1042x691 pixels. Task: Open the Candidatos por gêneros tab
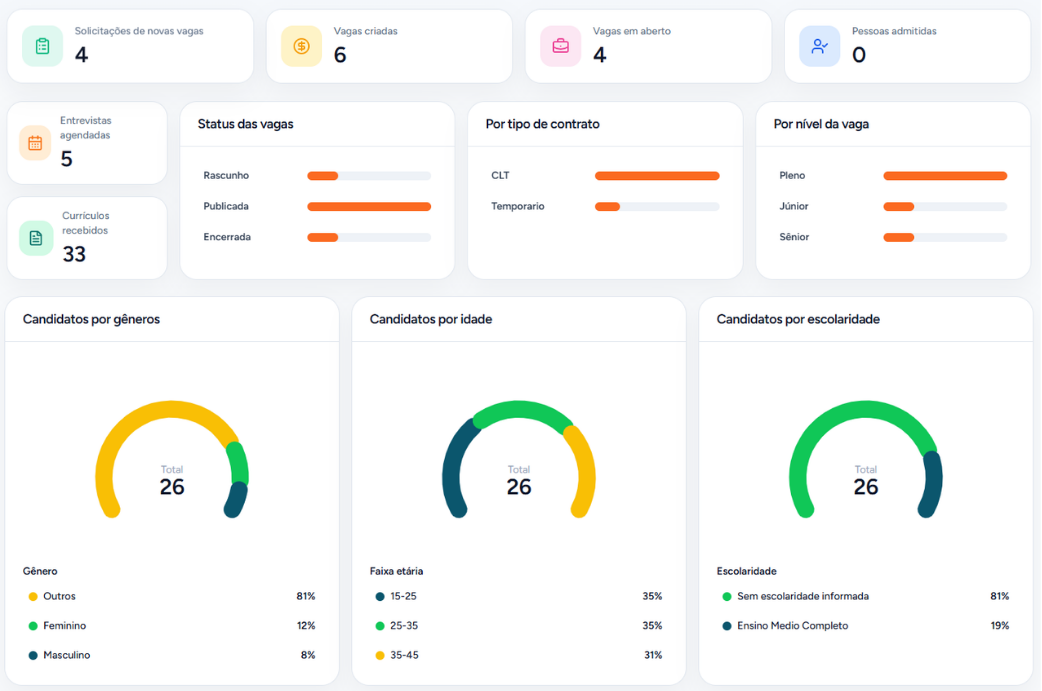click(93, 319)
